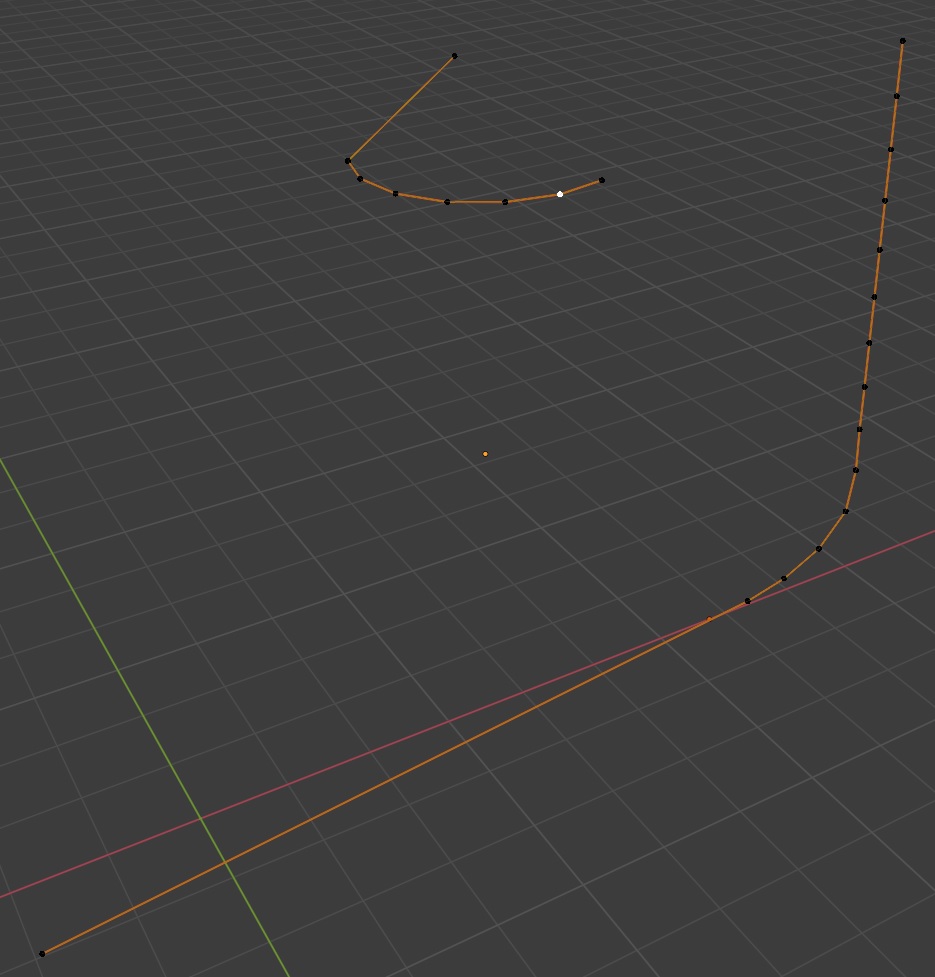935x977 pixels.
Task: Select the end vertex right of the white vertex
Action: (601, 181)
